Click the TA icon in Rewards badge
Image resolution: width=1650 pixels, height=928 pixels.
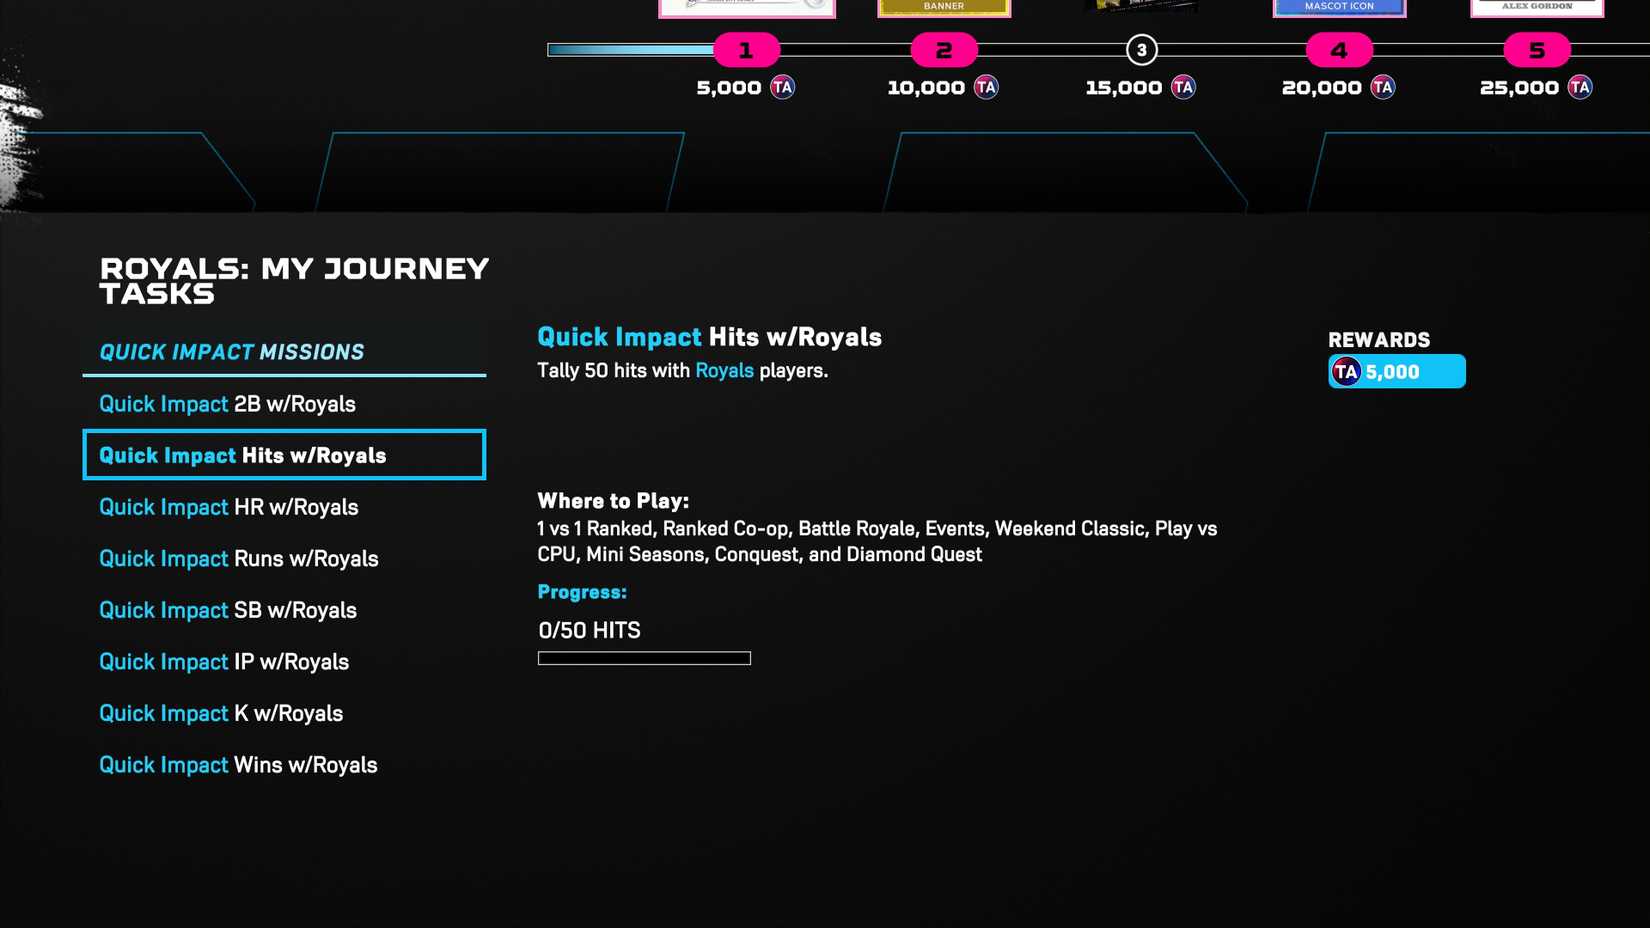pos(1346,372)
